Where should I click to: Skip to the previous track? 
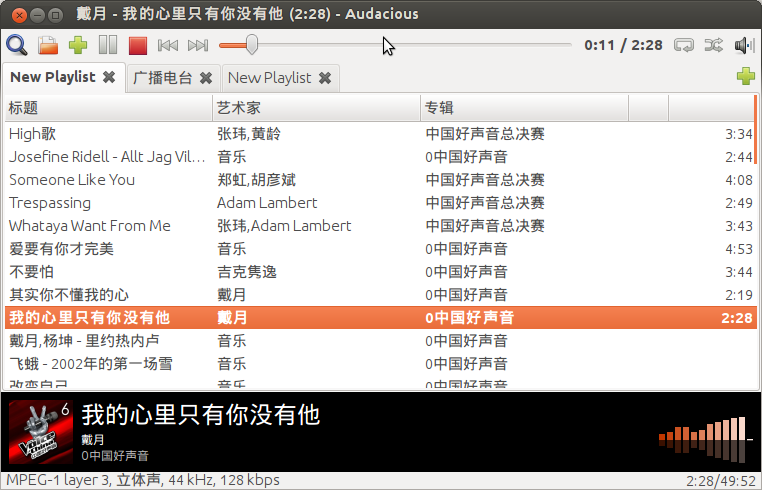coord(168,45)
